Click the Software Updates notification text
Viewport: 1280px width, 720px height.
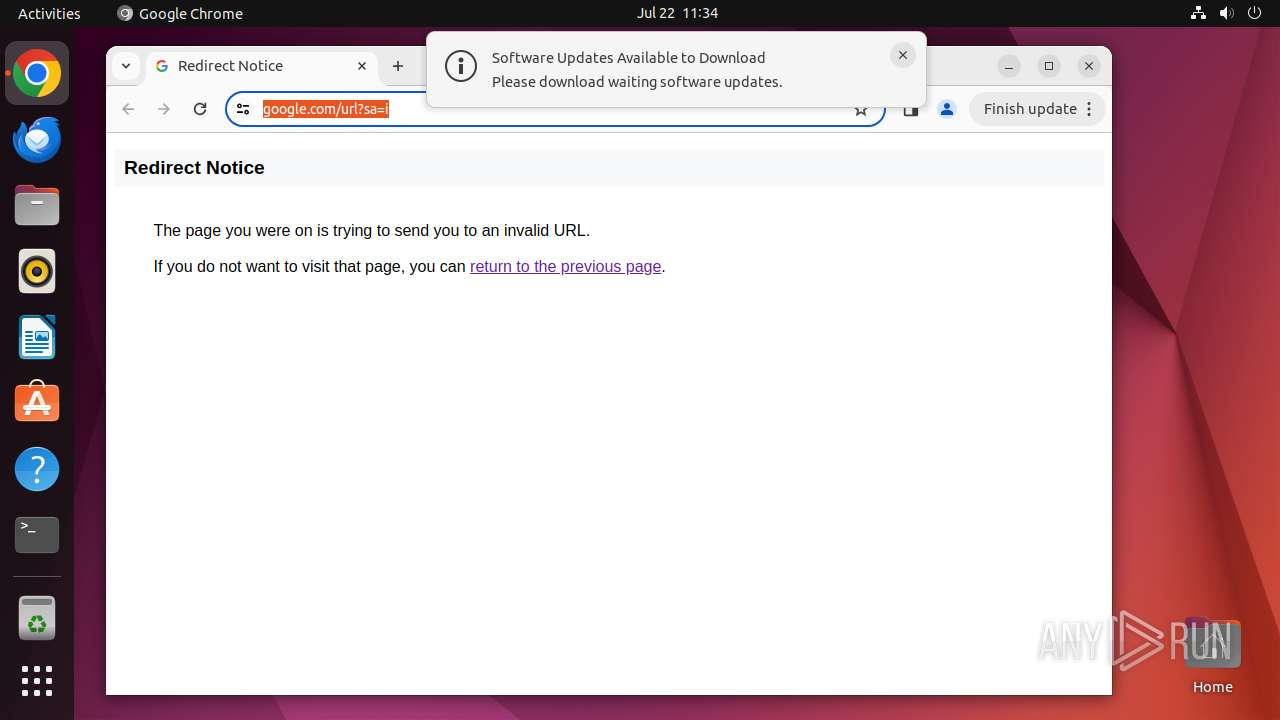(637, 70)
